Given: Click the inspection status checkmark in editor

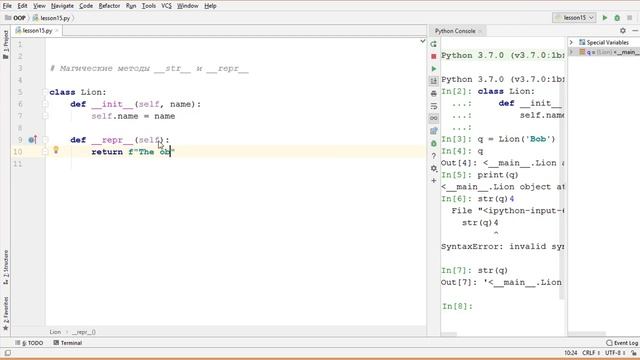Looking at the screenshot, I should 422,41.
